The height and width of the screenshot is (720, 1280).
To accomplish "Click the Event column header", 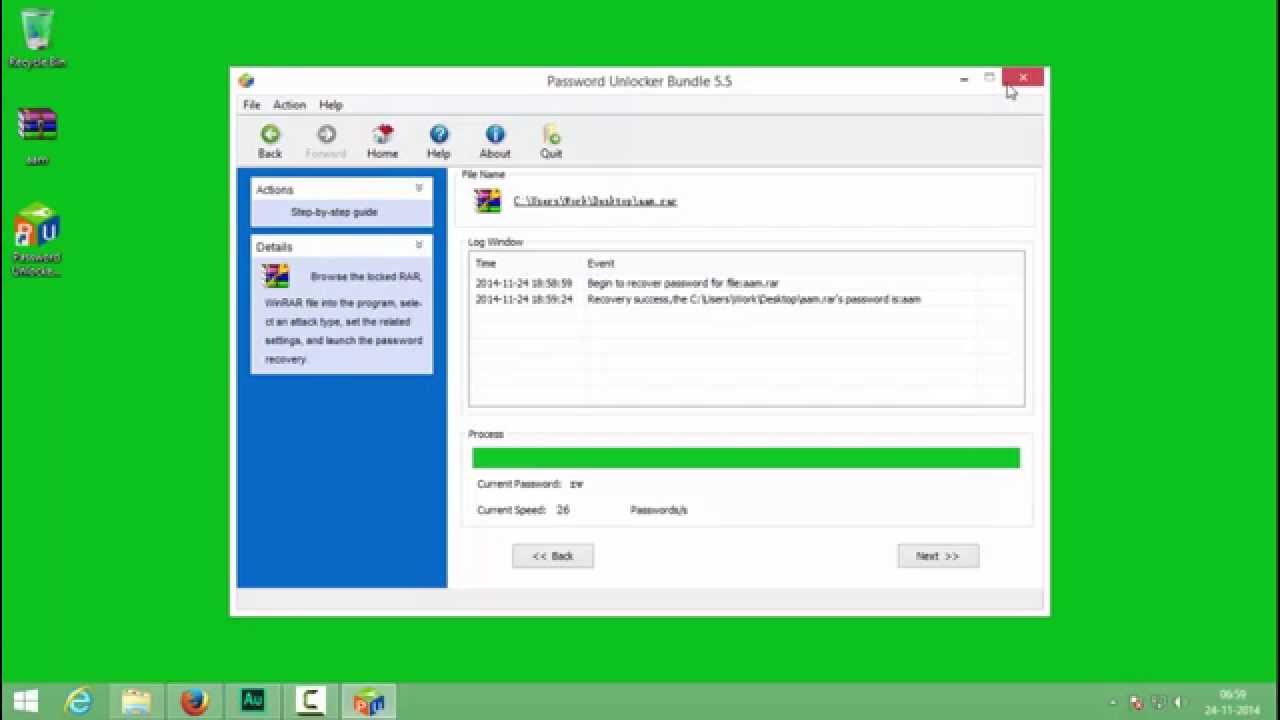I will pos(601,264).
